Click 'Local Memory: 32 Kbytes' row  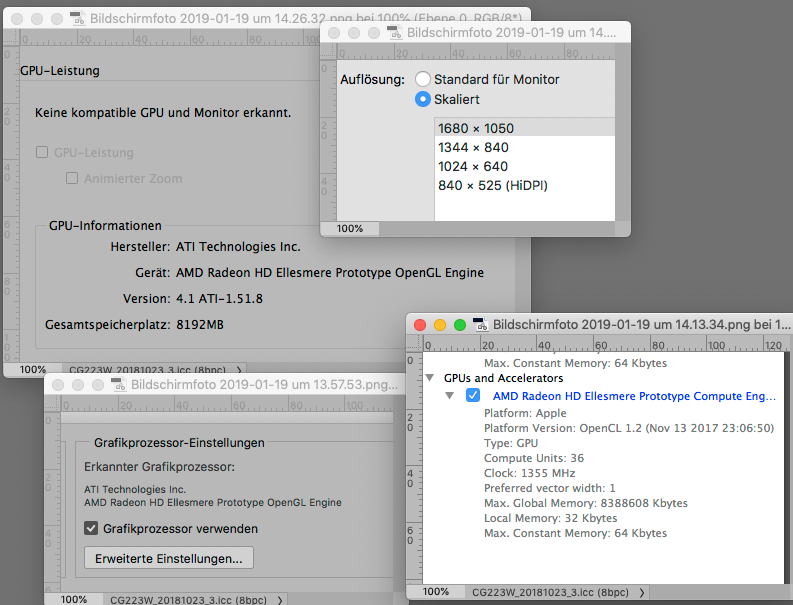click(x=550, y=518)
